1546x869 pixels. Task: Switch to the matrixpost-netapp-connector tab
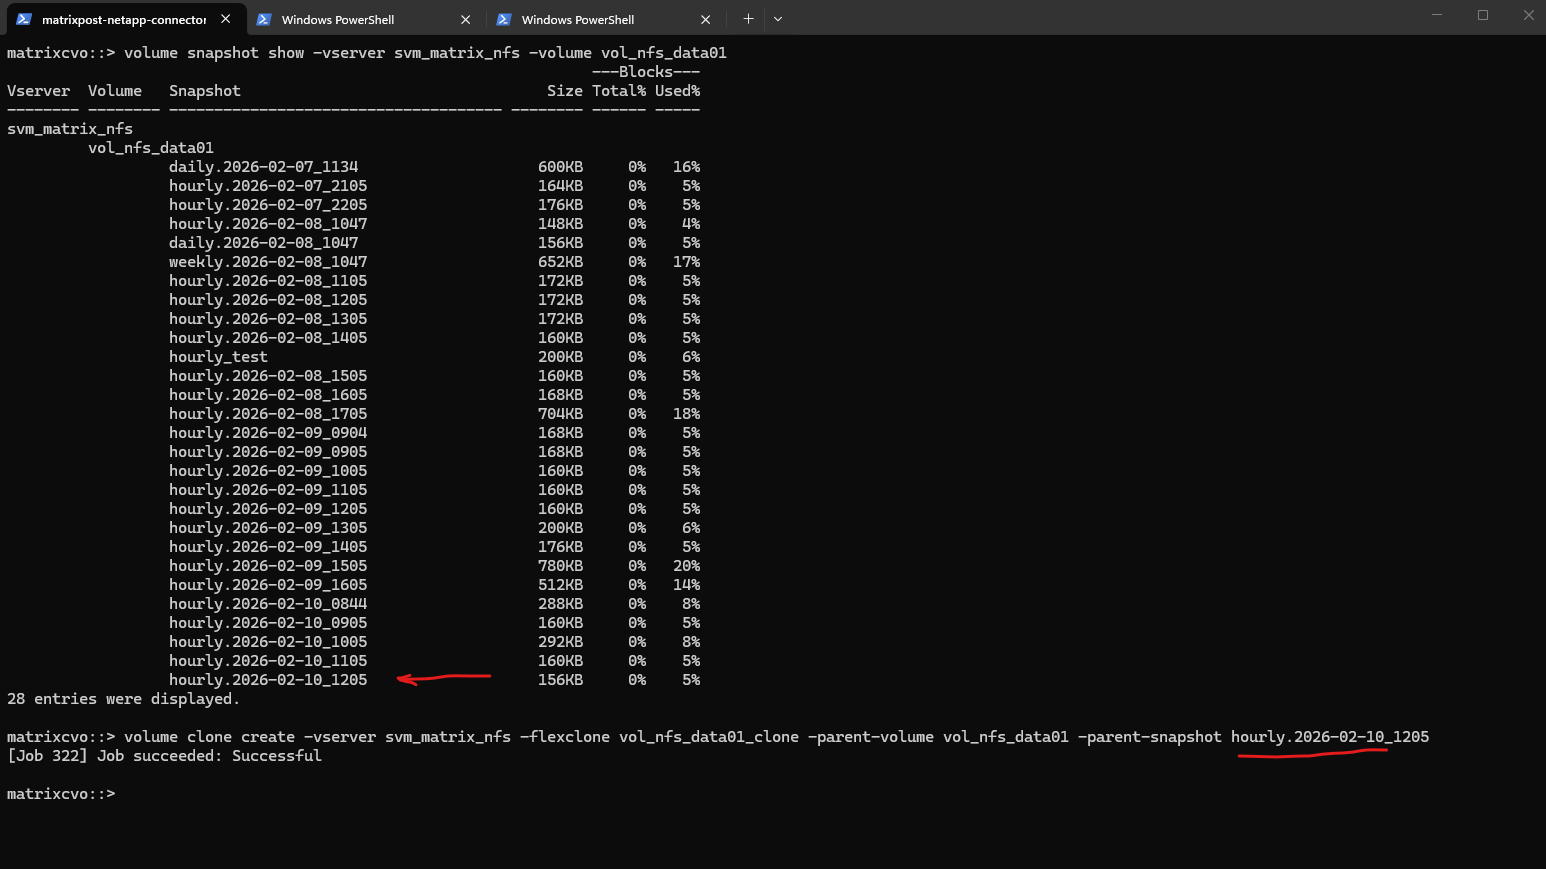(x=123, y=19)
